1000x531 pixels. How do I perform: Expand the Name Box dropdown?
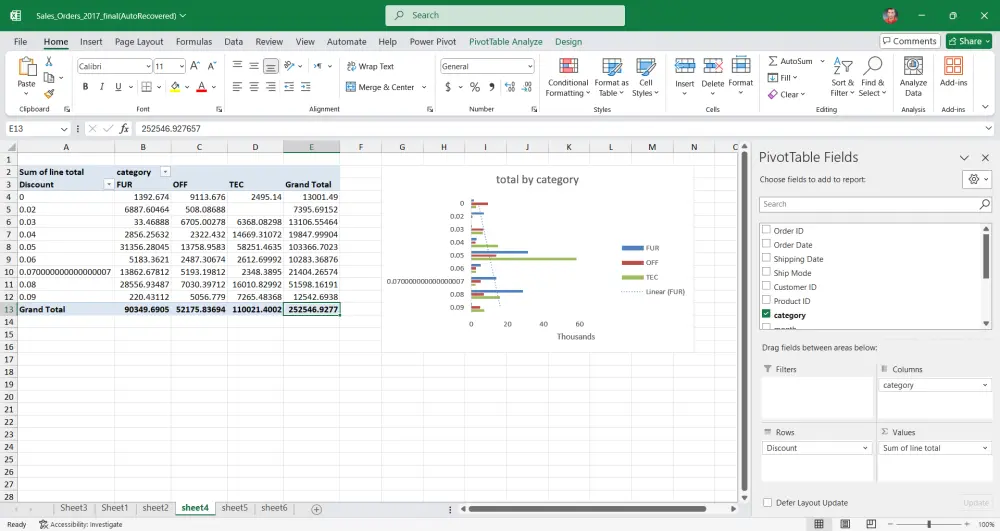click(x=64, y=129)
